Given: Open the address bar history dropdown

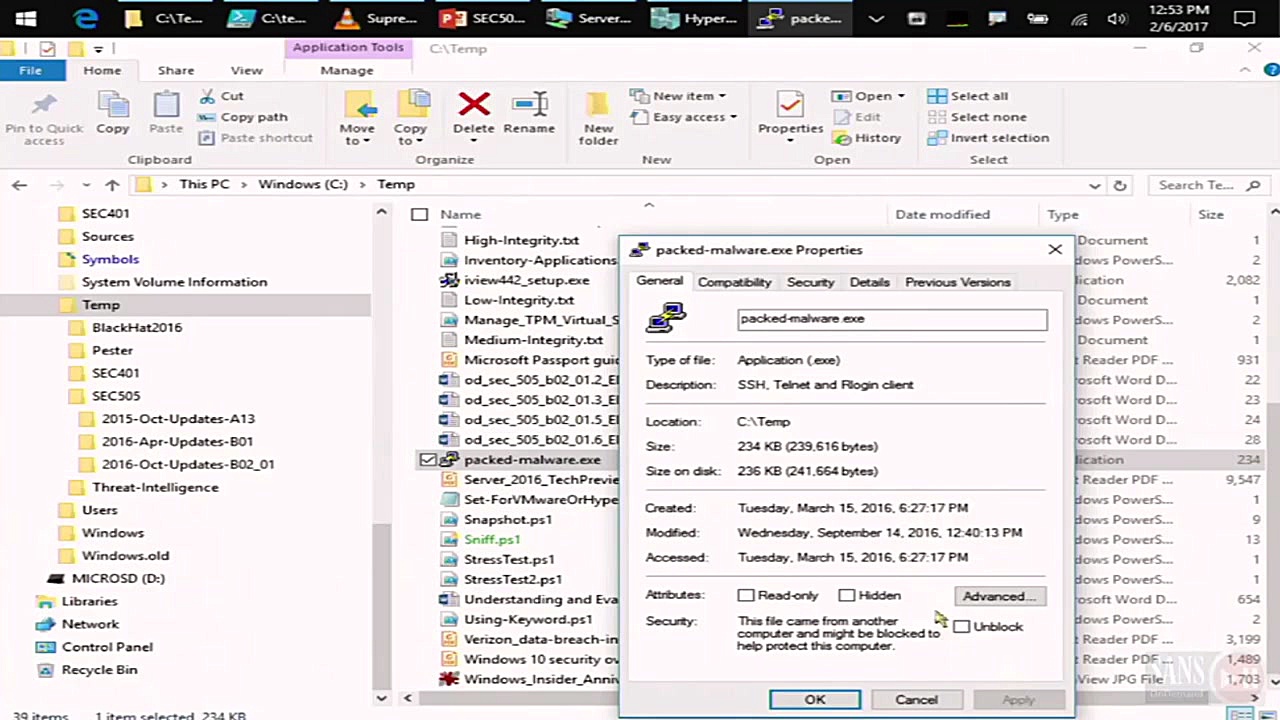Looking at the screenshot, I should click(x=1095, y=185).
